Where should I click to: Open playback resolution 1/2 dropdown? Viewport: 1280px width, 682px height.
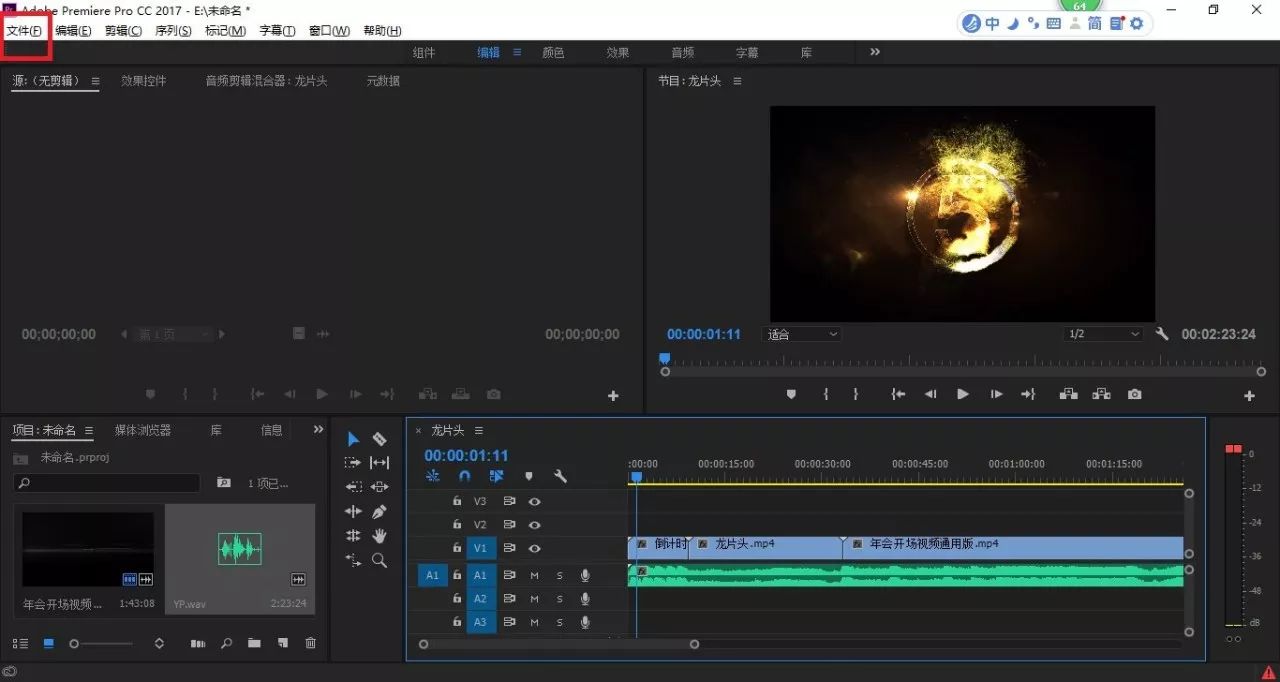(1103, 334)
